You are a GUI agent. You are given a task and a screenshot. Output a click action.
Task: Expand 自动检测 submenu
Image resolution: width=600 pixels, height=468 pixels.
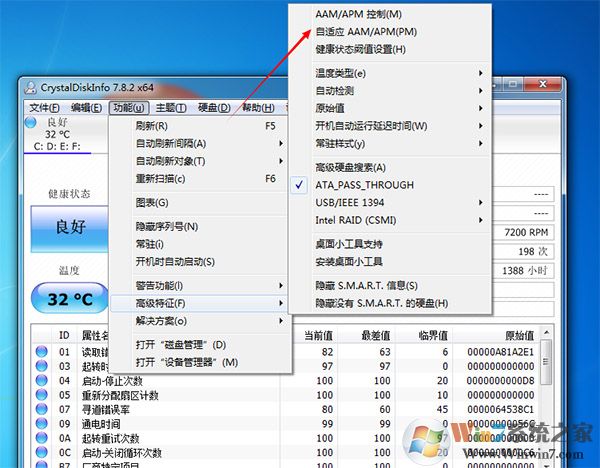click(390, 91)
